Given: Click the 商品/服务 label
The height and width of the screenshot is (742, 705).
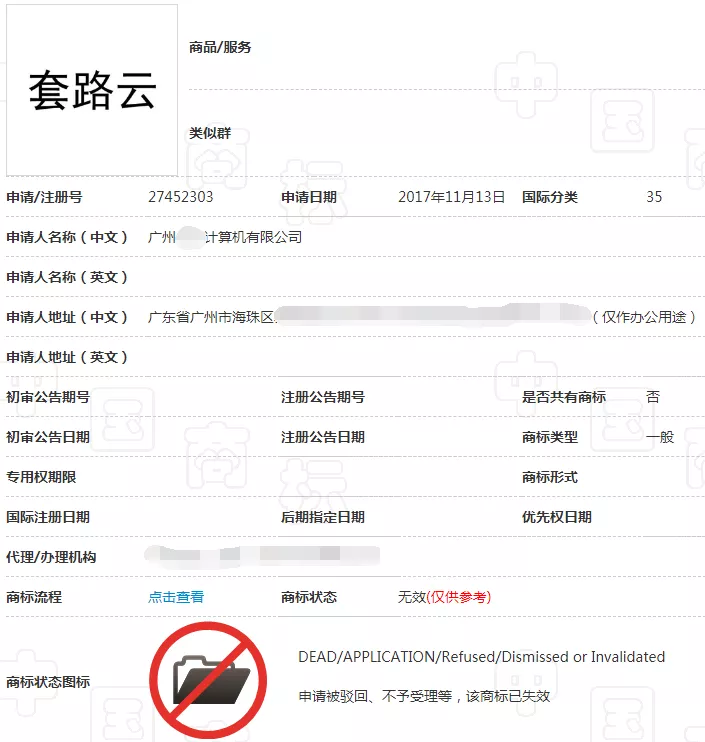Looking at the screenshot, I should coord(220,47).
